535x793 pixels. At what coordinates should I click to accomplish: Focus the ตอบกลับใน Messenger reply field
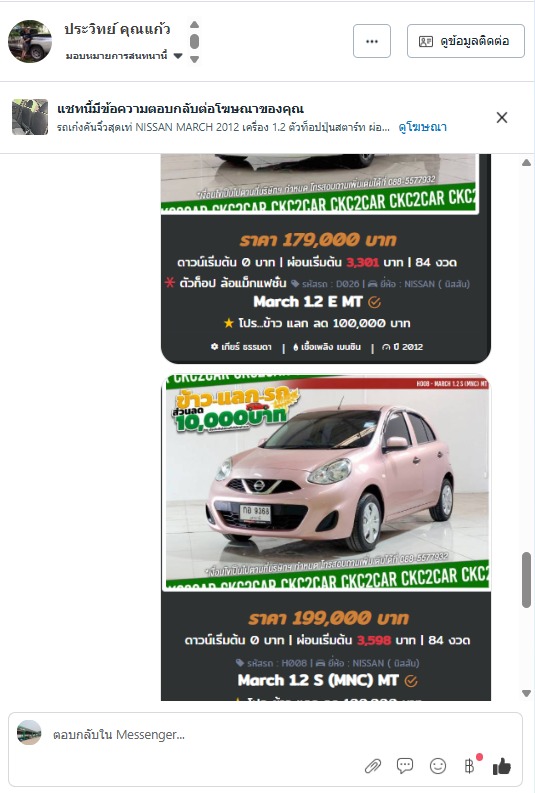(202, 734)
